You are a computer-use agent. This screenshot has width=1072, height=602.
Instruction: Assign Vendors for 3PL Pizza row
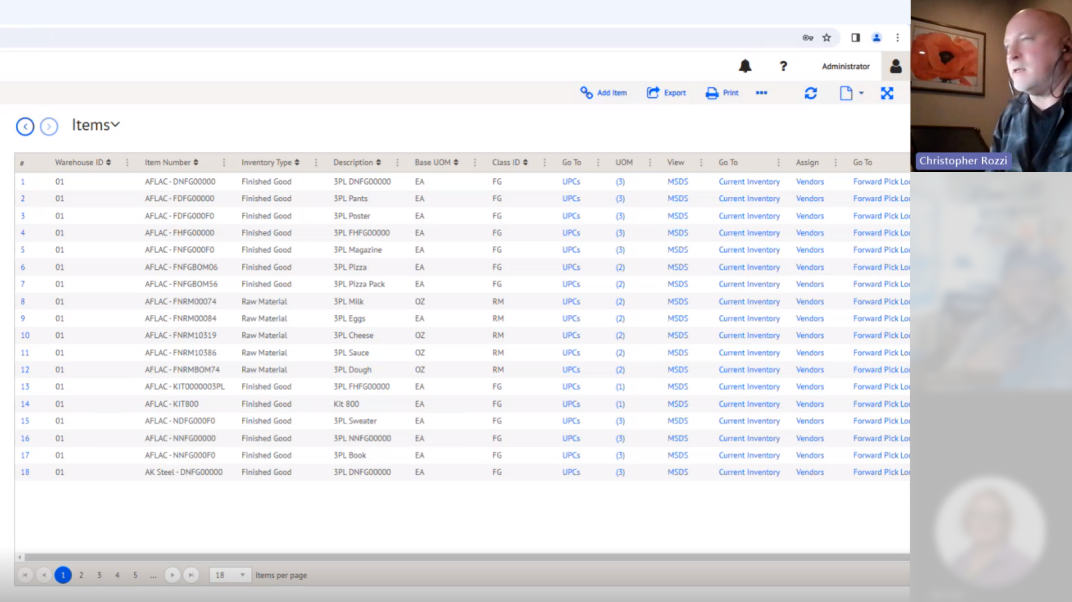click(809, 267)
